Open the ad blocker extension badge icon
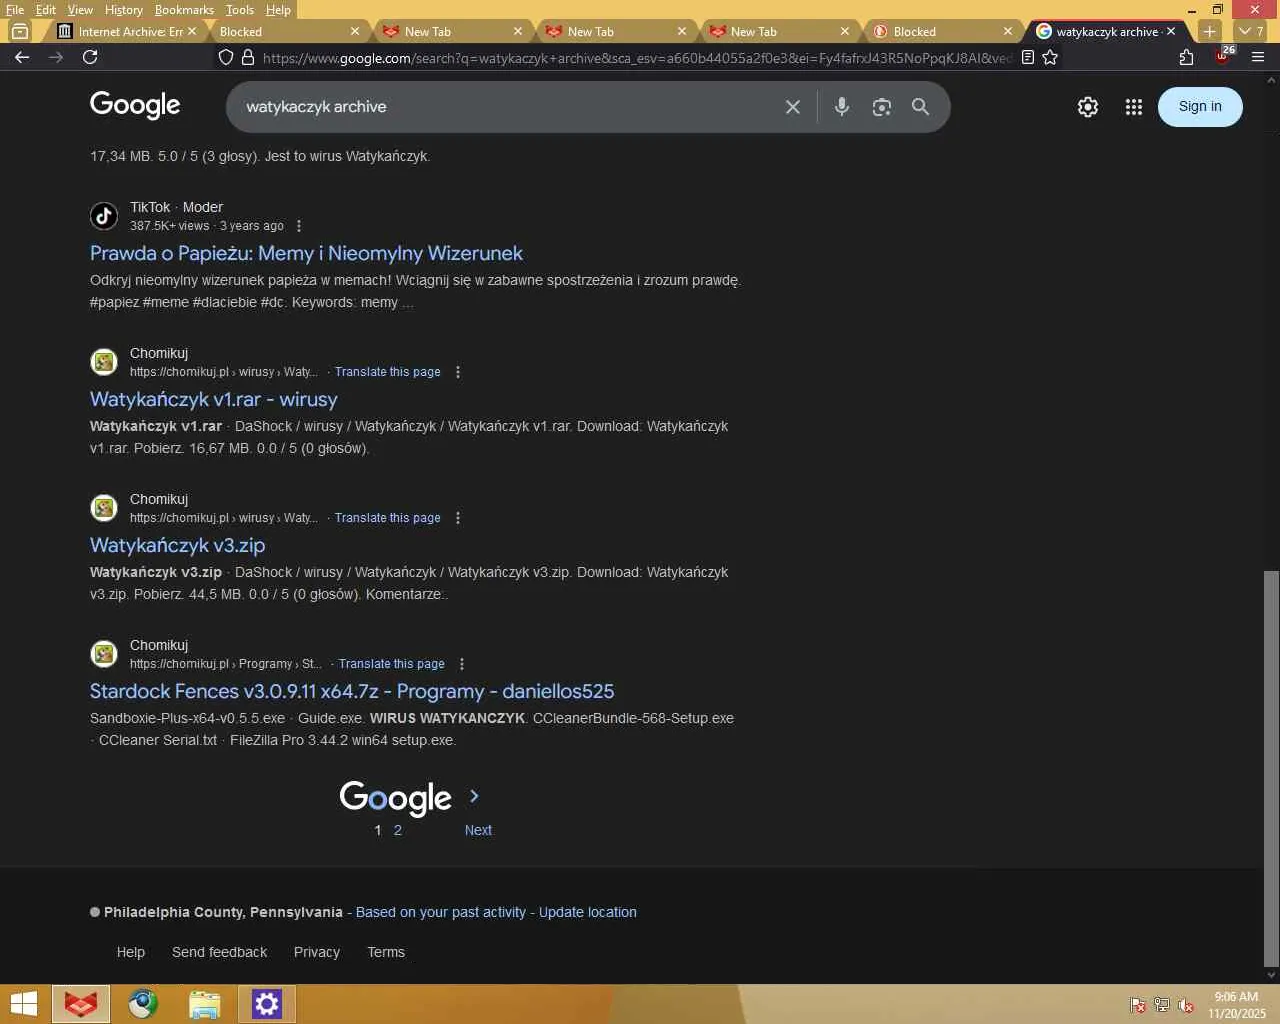The image size is (1280, 1024). [1224, 55]
